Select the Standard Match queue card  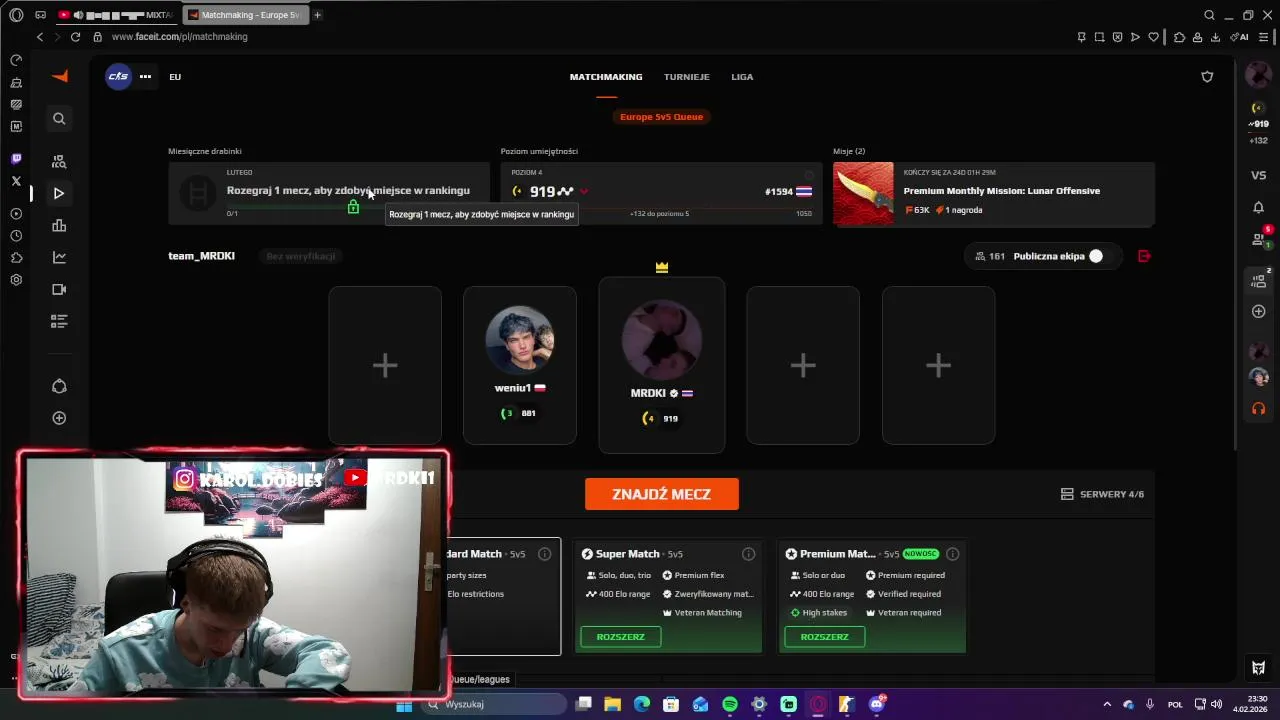[x=504, y=596]
